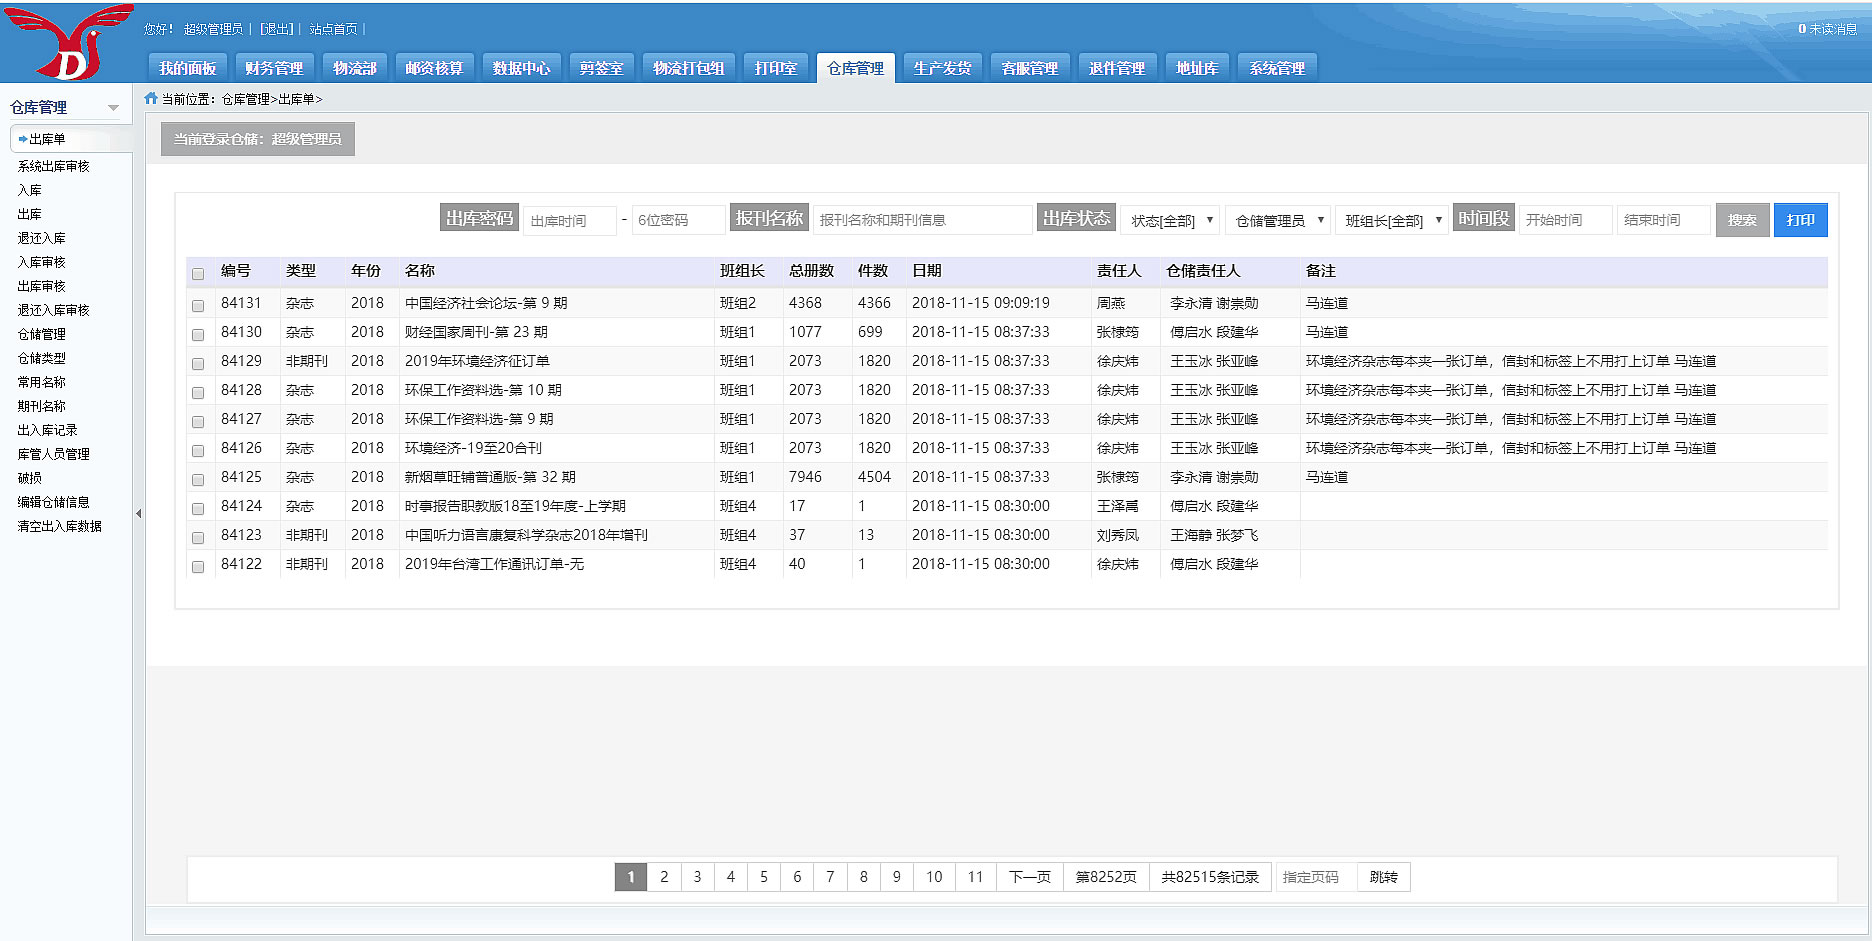Click the home icon in breadcrumb
The width and height of the screenshot is (1872, 941).
click(151, 98)
